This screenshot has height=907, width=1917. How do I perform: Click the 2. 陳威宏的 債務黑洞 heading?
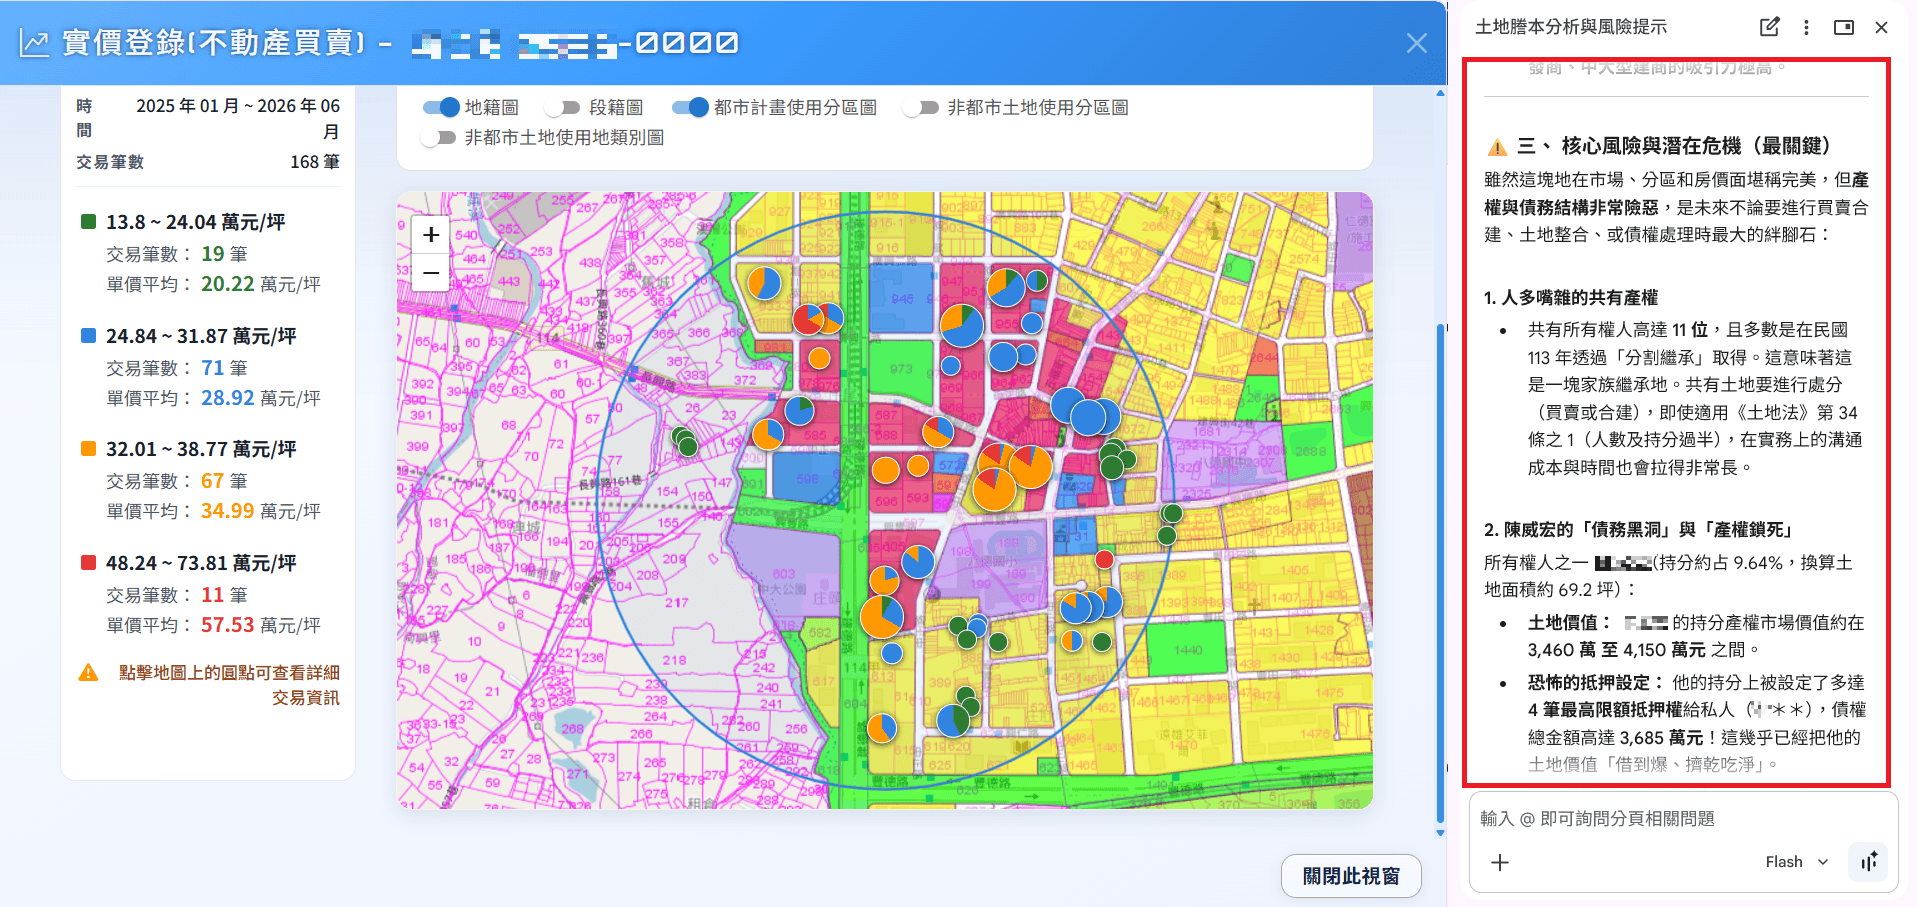point(1642,529)
